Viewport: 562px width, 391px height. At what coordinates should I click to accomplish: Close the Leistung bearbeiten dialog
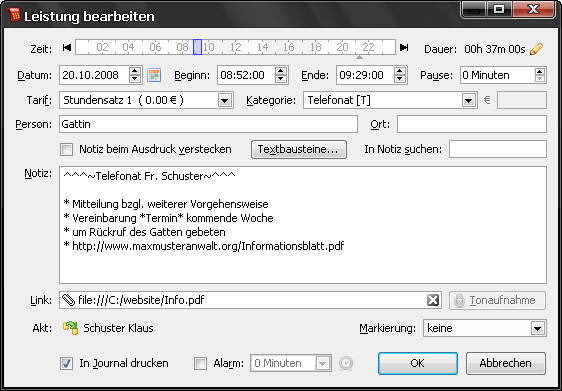(x=534, y=9)
